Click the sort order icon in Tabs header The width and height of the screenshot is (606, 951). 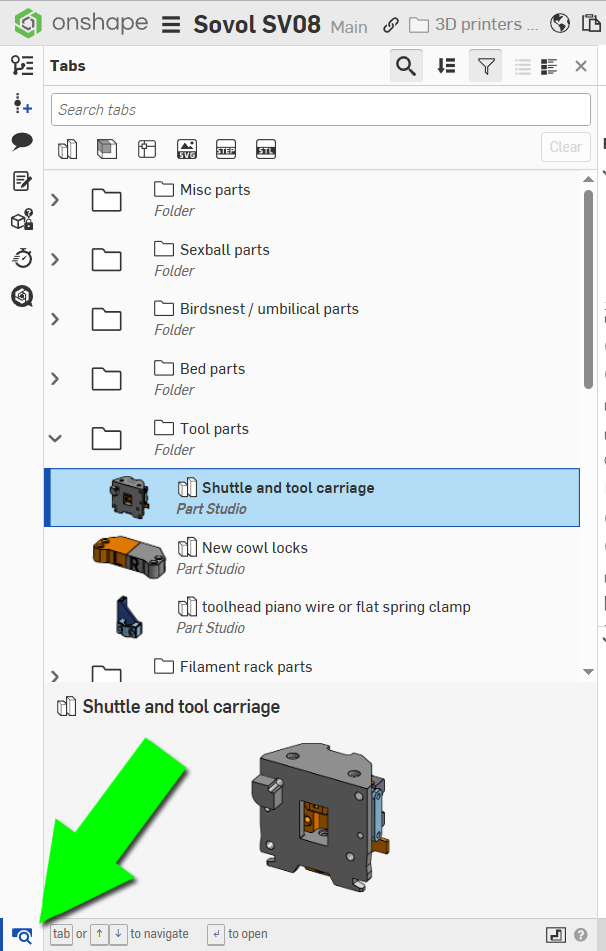tap(446, 66)
